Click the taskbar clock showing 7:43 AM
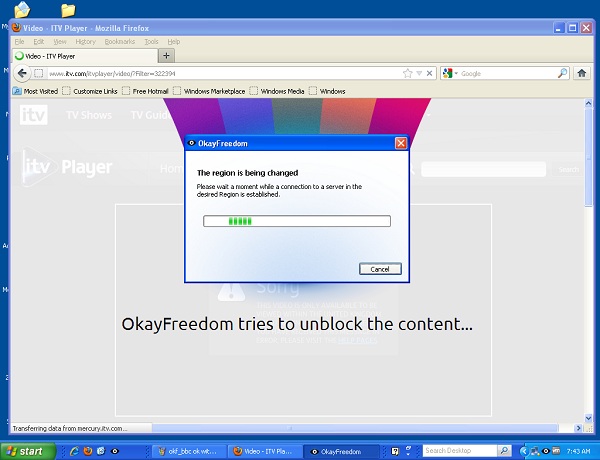 [x=578, y=451]
